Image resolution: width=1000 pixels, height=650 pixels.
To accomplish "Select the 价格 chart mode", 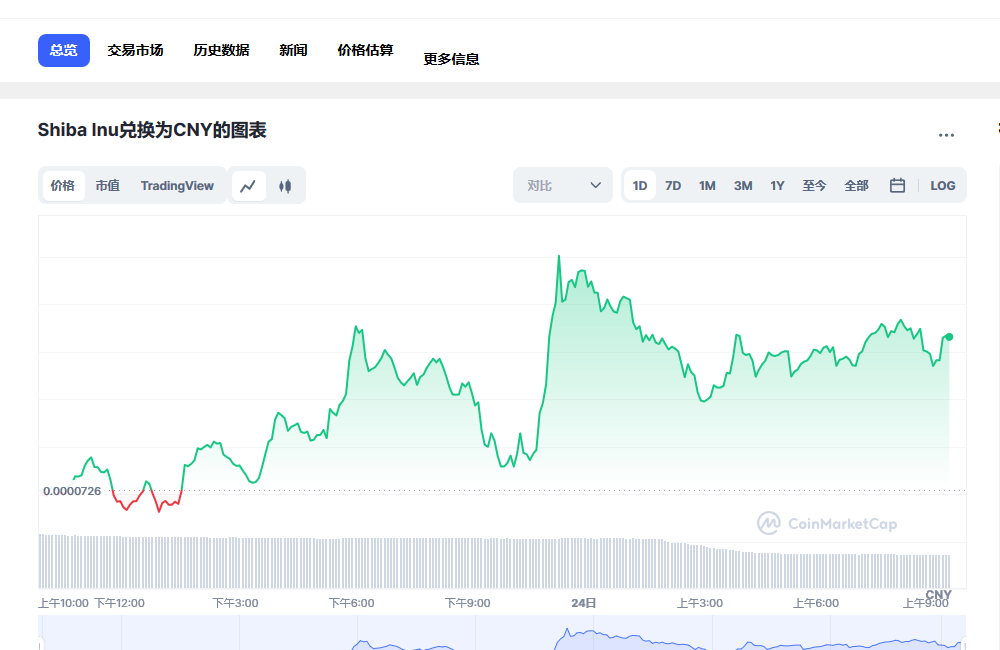I will click(x=63, y=186).
